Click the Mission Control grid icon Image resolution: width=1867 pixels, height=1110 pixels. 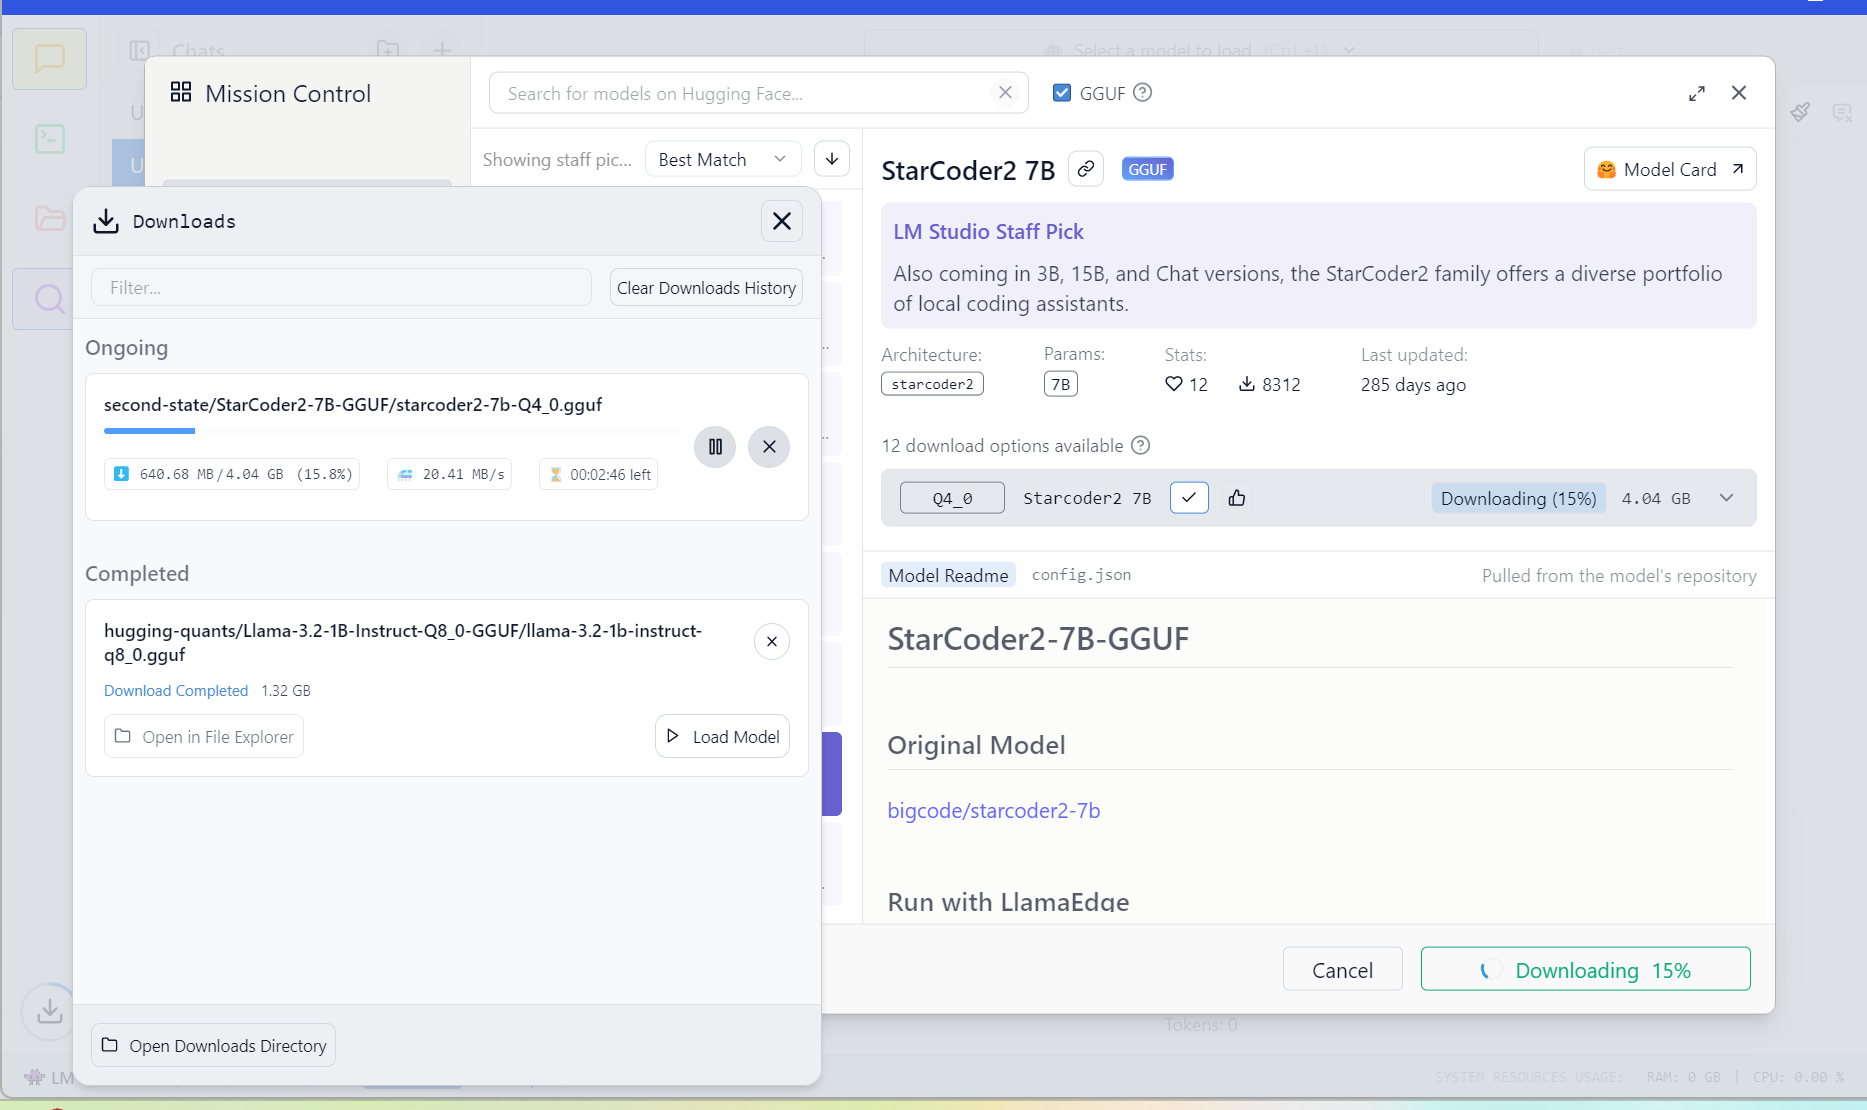click(x=181, y=92)
